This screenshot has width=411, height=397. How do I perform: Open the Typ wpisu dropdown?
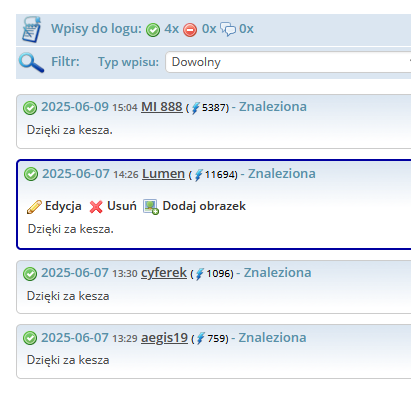click(288, 62)
